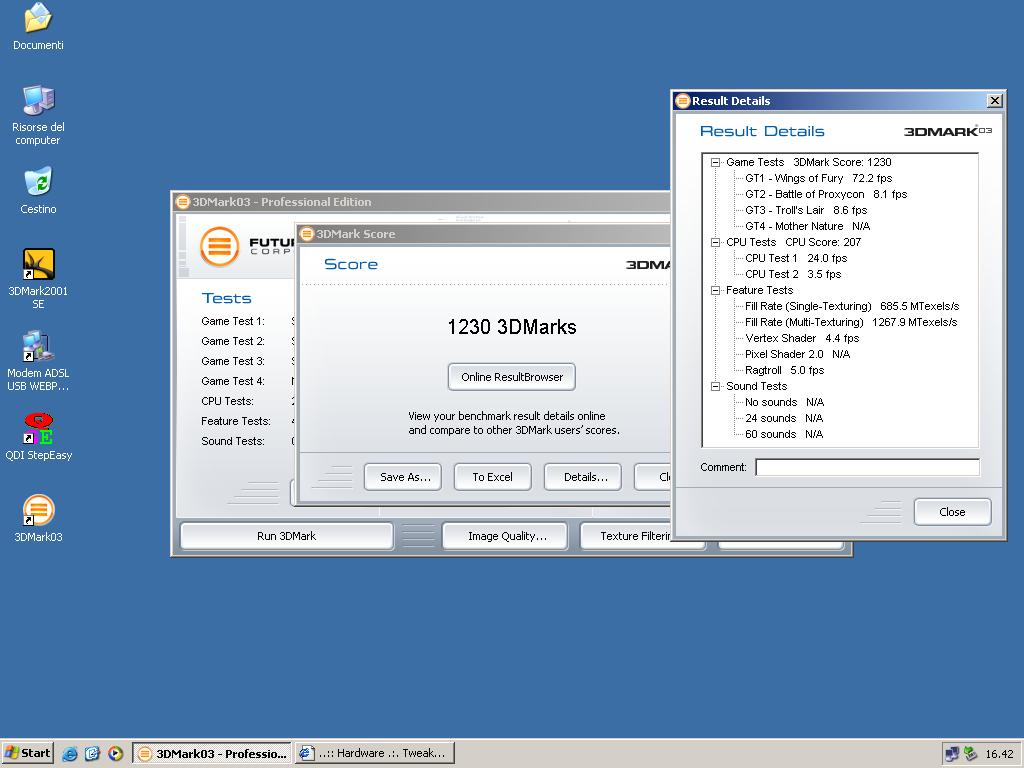Open the Texture Filtering button

pos(626,536)
